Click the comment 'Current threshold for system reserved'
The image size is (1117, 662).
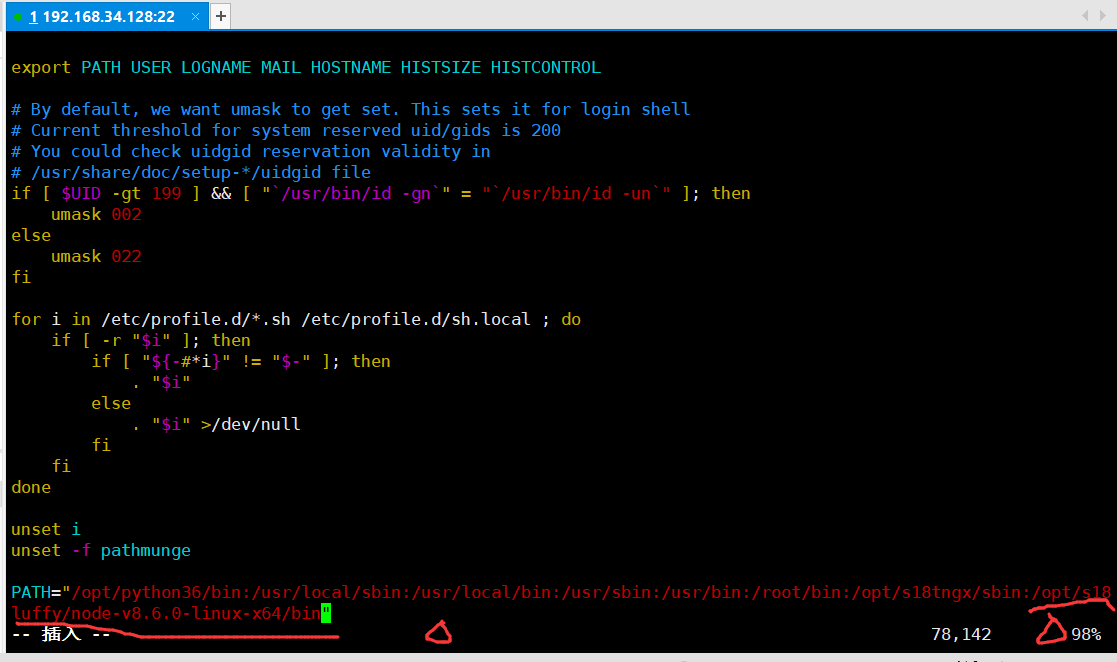[x=286, y=130]
